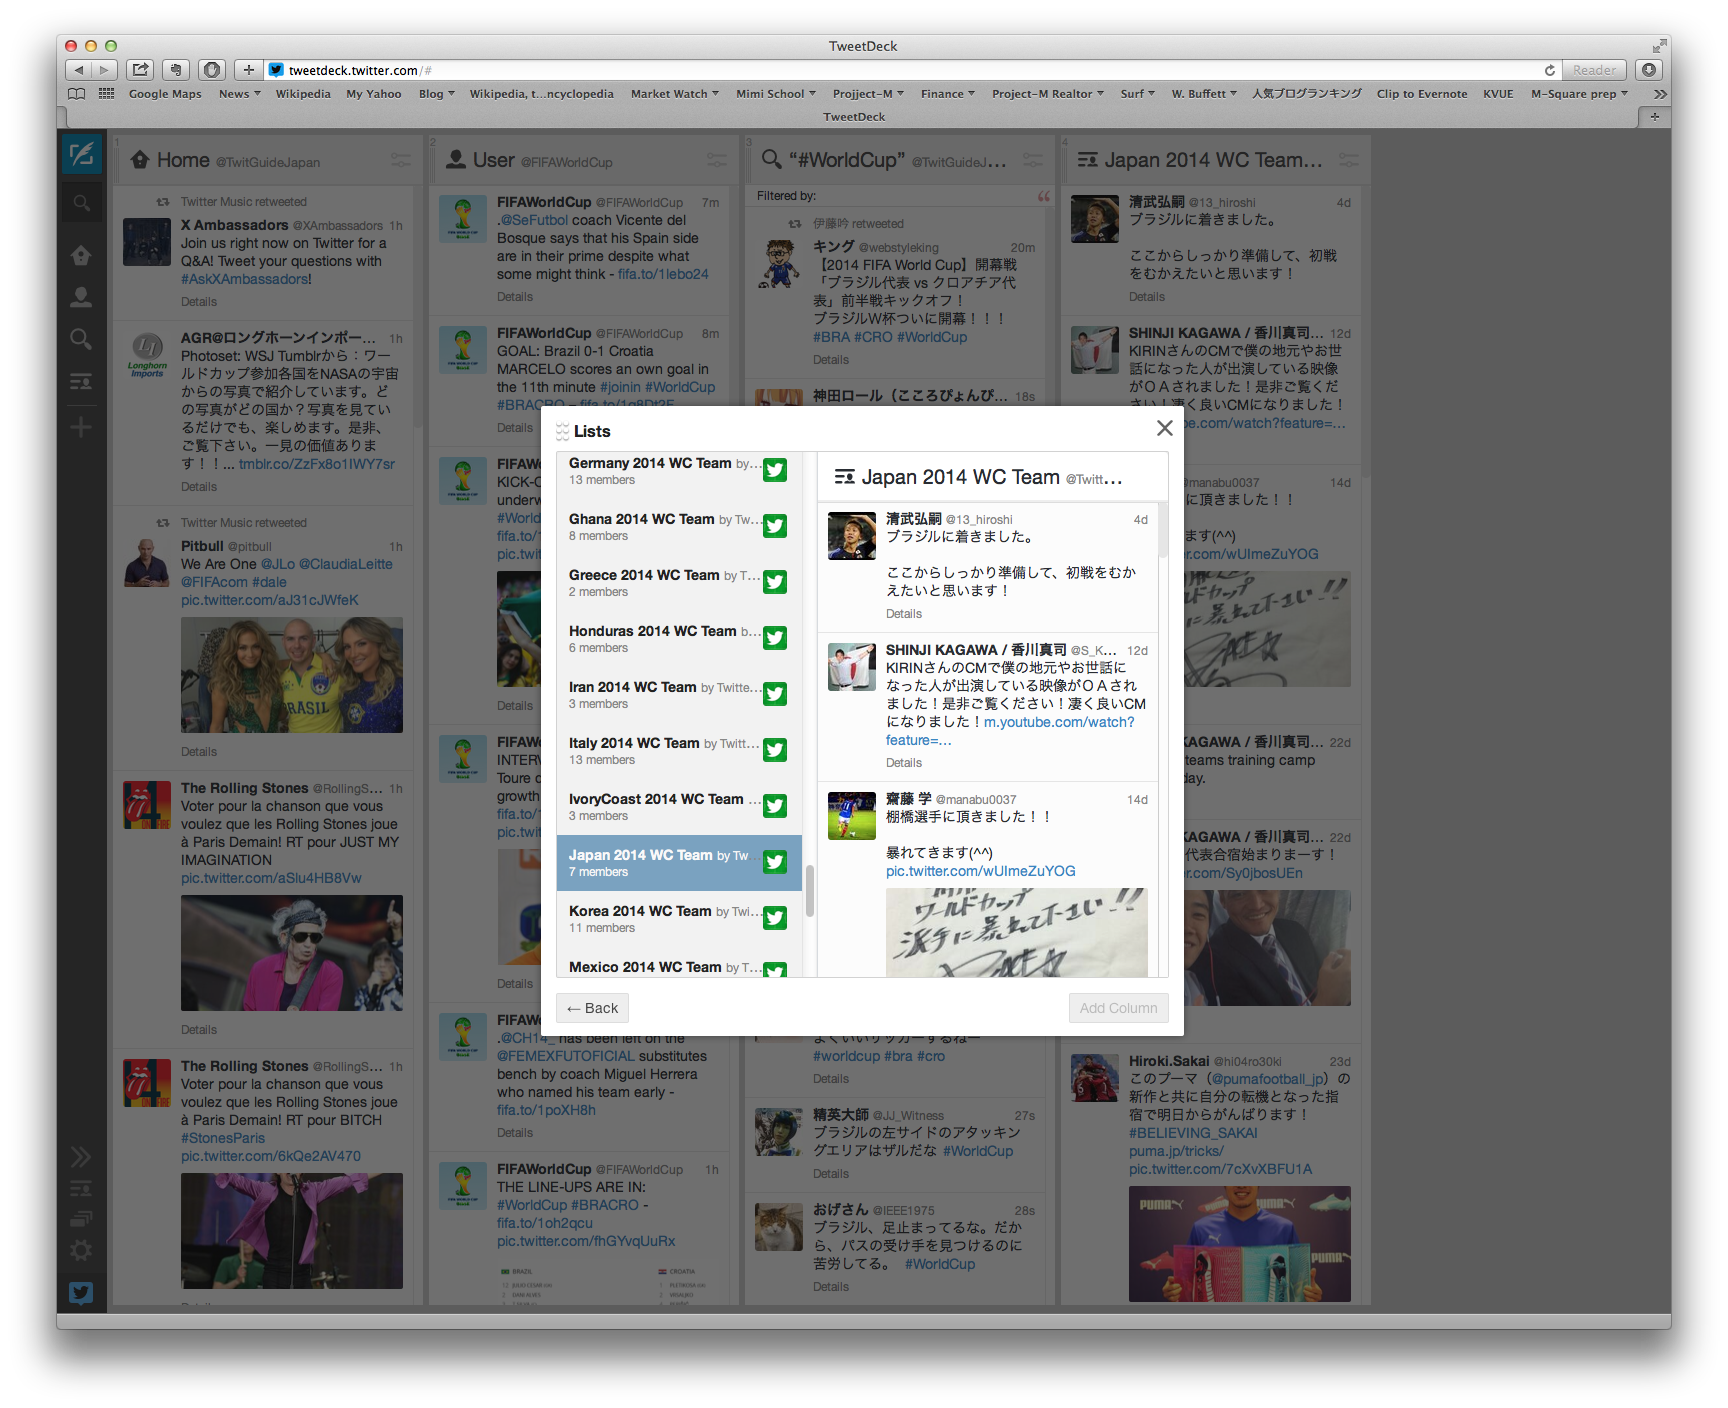Click Details under 清武弘嗣 preview tweet
Screen dimensions: 1728x1408
pyautogui.click(x=903, y=614)
